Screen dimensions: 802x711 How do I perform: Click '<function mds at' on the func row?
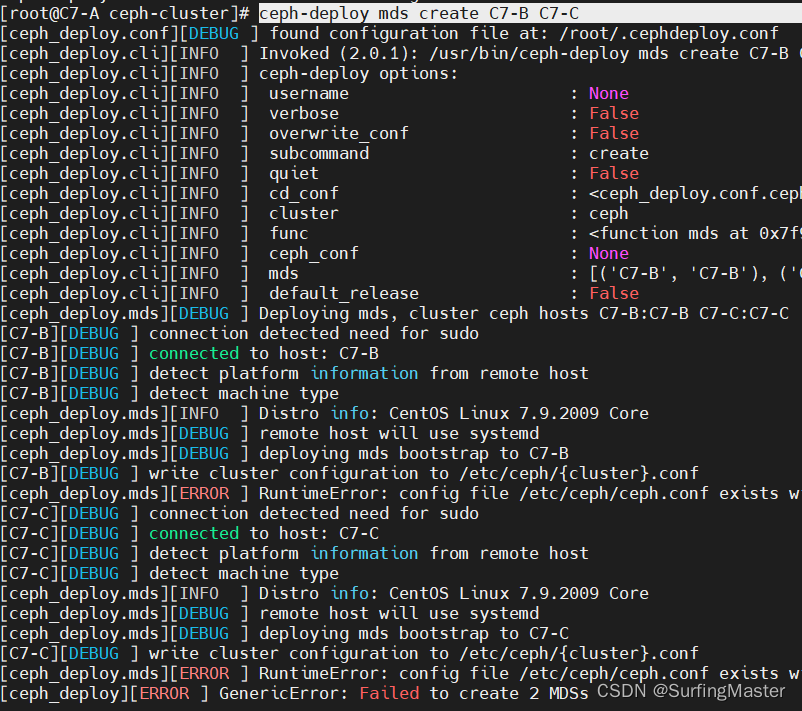669,233
